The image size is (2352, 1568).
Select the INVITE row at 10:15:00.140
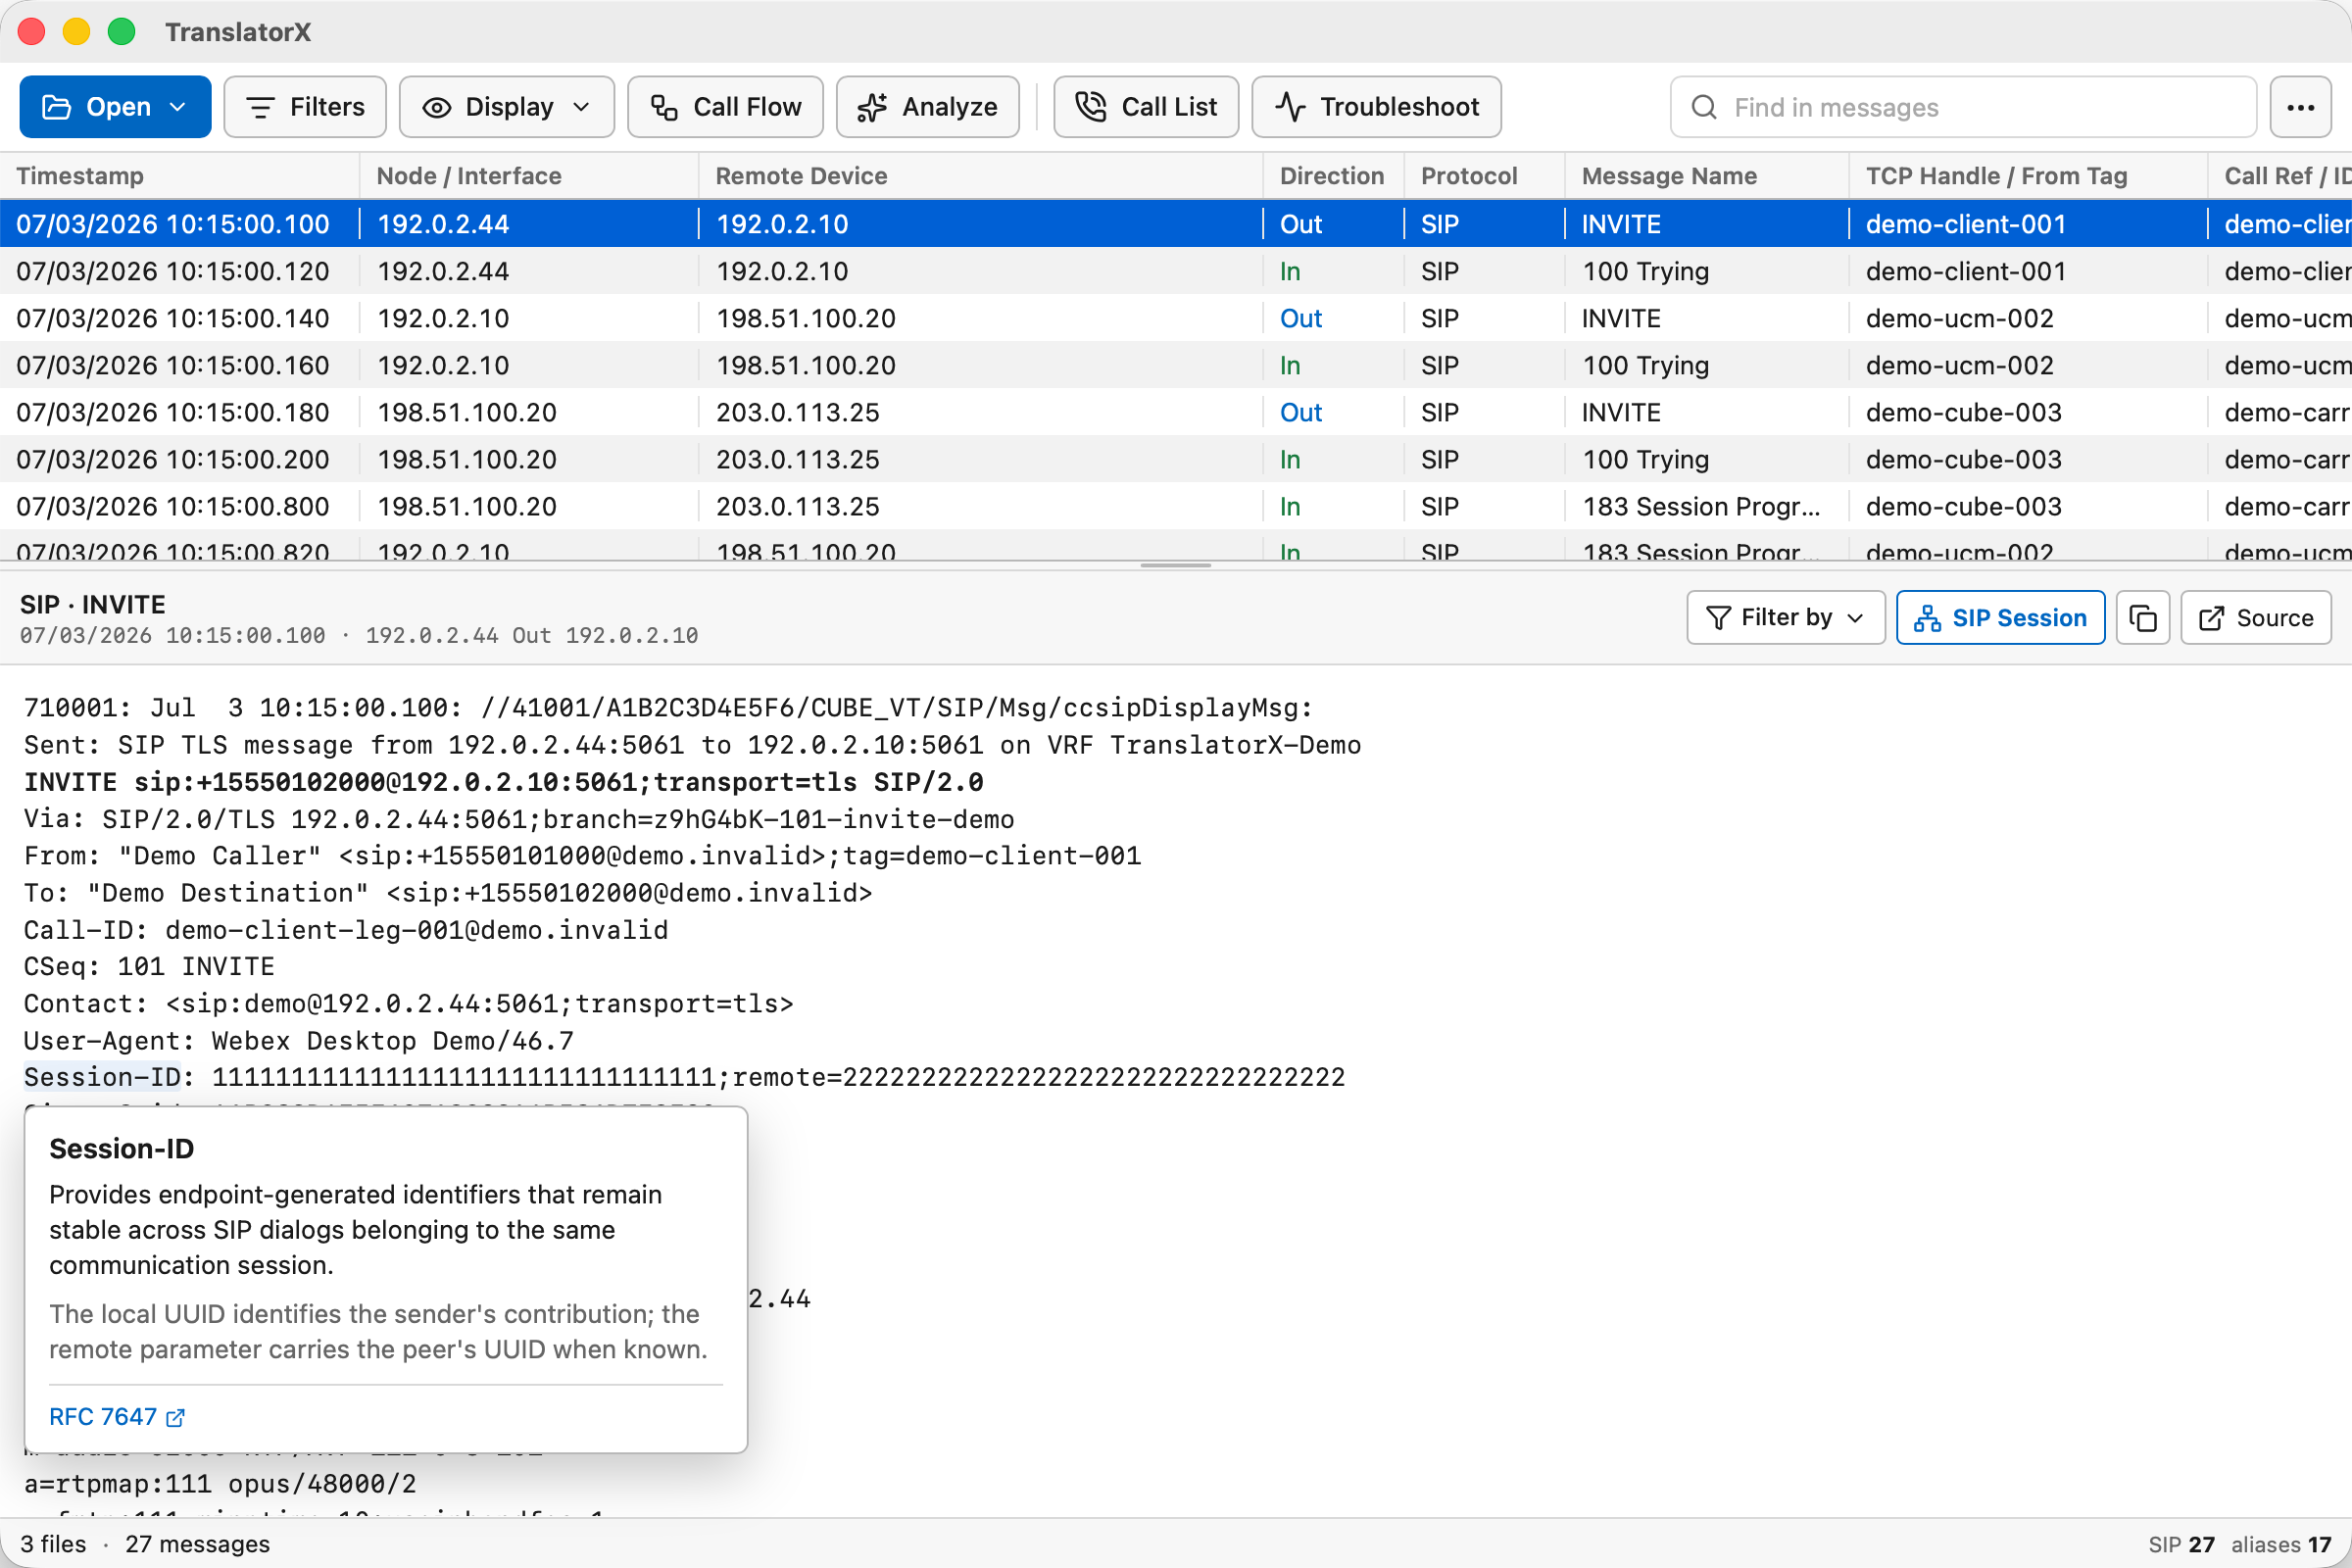pyautogui.click(x=1176, y=318)
